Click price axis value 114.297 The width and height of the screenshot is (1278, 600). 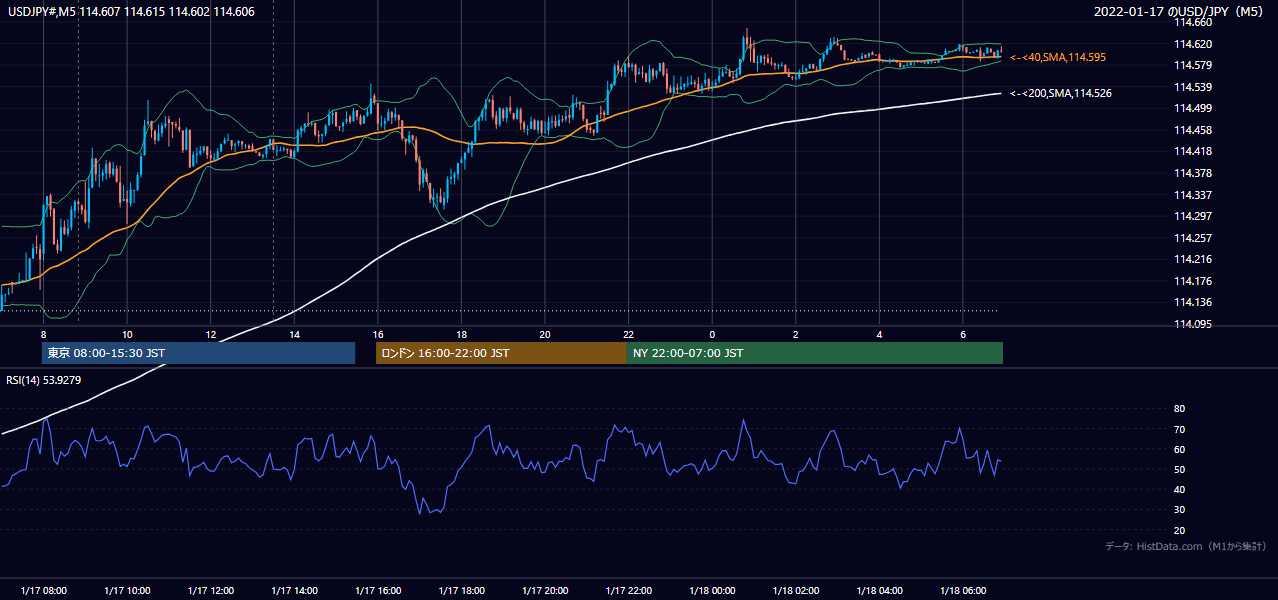pyautogui.click(x=1195, y=216)
